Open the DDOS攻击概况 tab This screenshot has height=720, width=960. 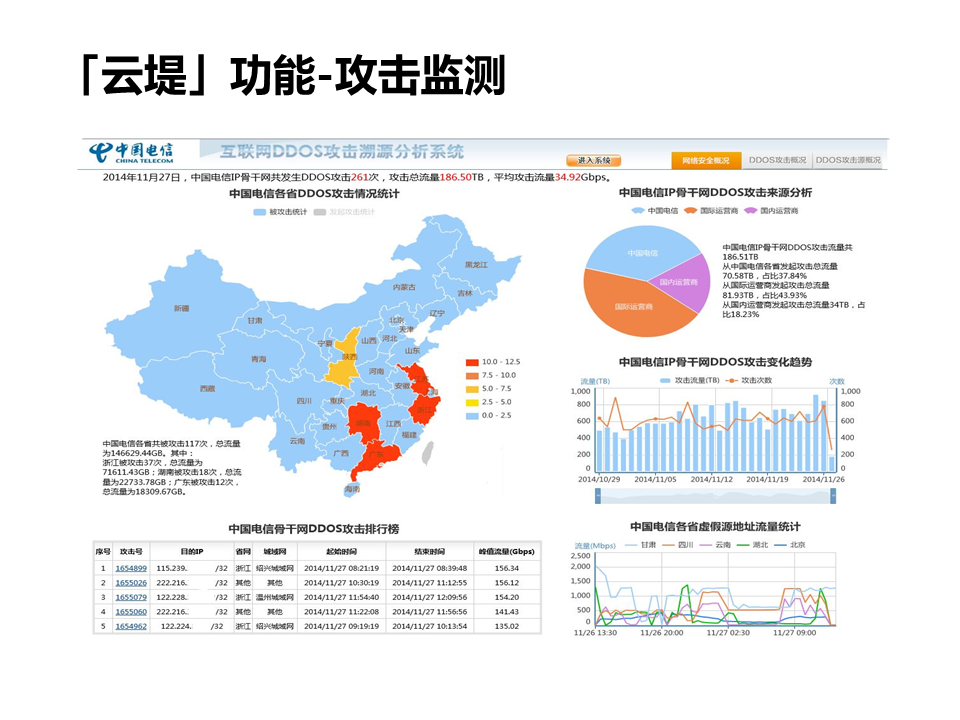tap(777, 160)
